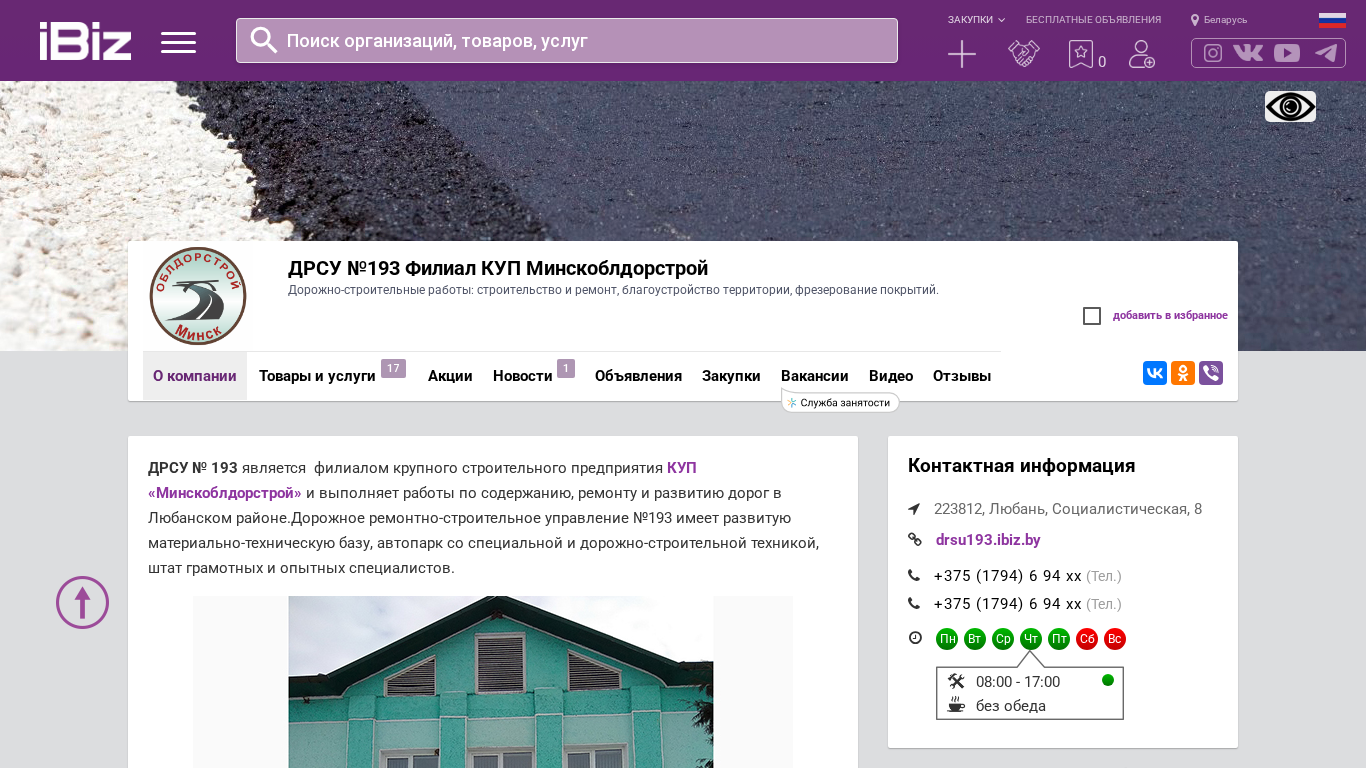Expand the ЗАКУПКИ dropdown in header
The height and width of the screenshot is (768, 1366).
(976, 20)
